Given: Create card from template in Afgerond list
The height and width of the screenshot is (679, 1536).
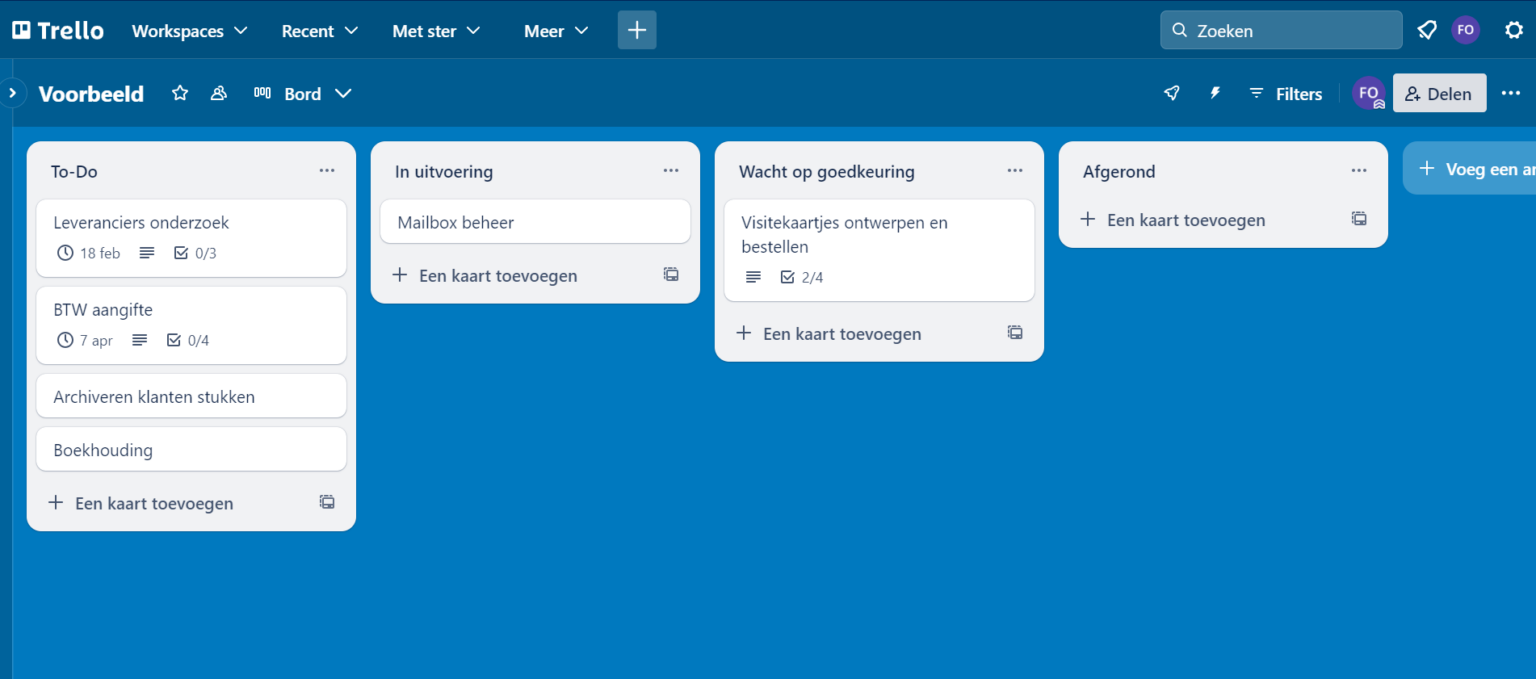Looking at the screenshot, I should pos(1359,219).
